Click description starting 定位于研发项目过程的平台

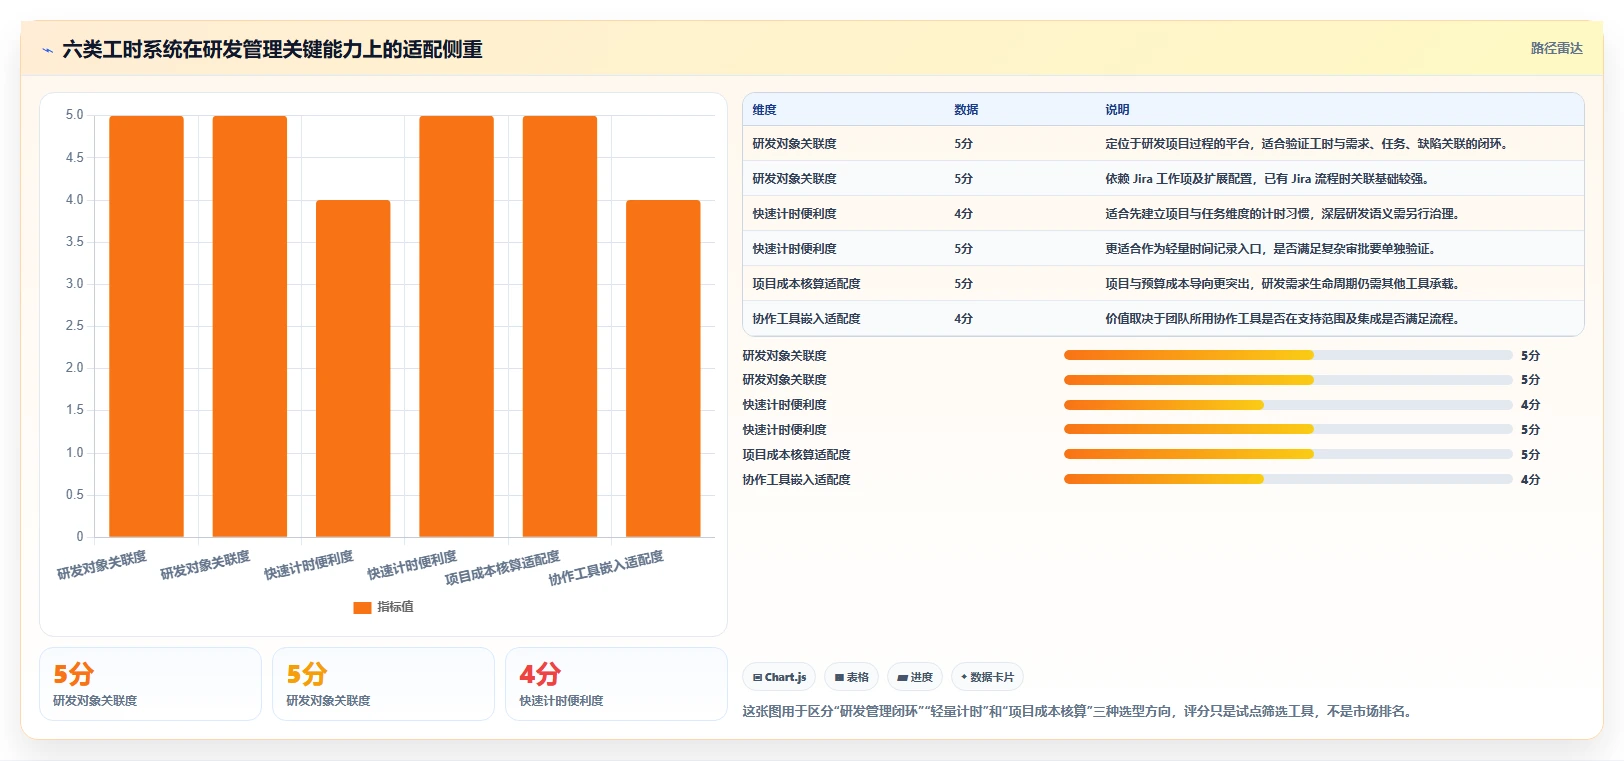pyautogui.click(x=1307, y=144)
